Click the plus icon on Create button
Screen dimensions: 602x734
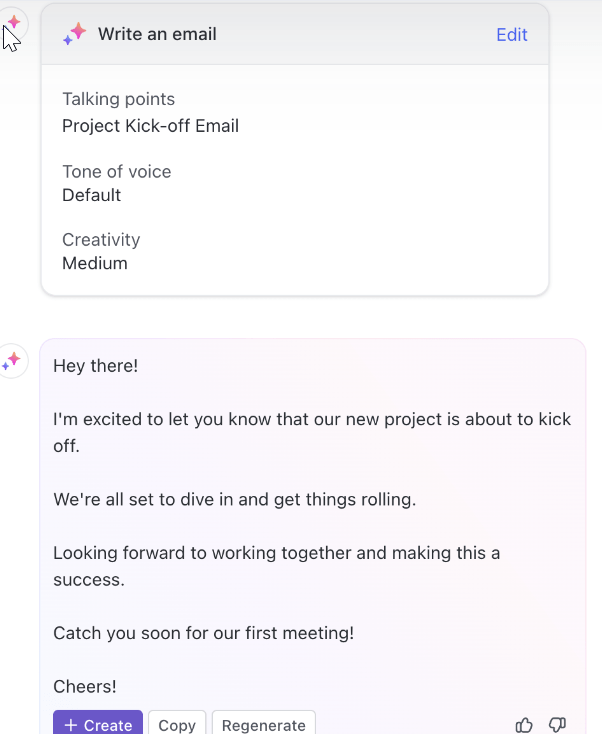[71, 725]
